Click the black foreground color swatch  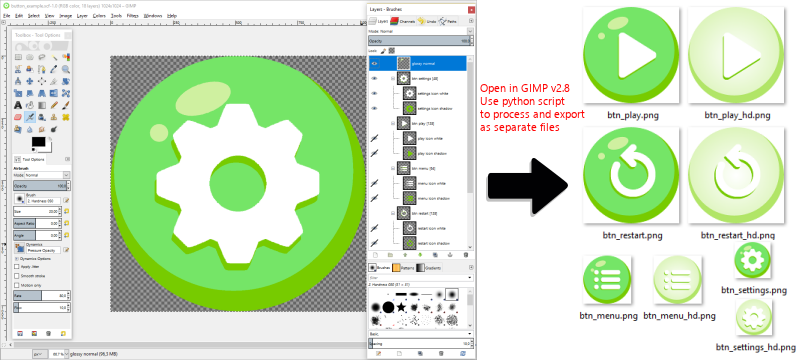coord(39,141)
